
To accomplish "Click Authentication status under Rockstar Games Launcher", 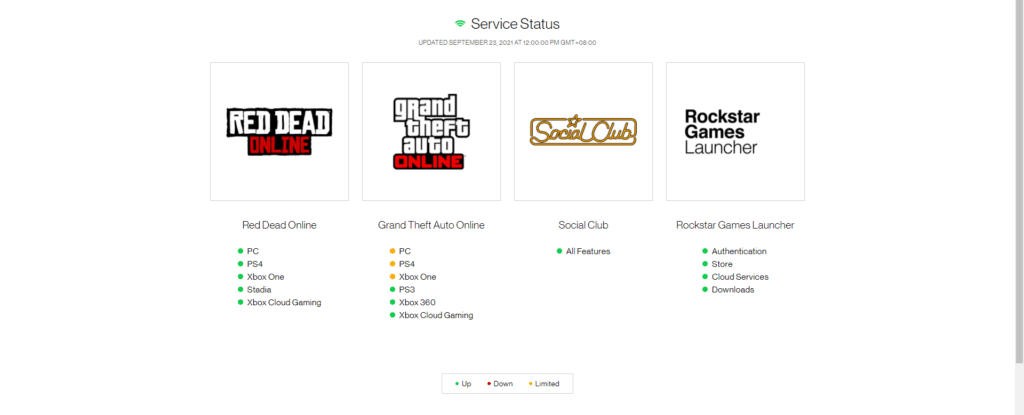I will (738, 251).
